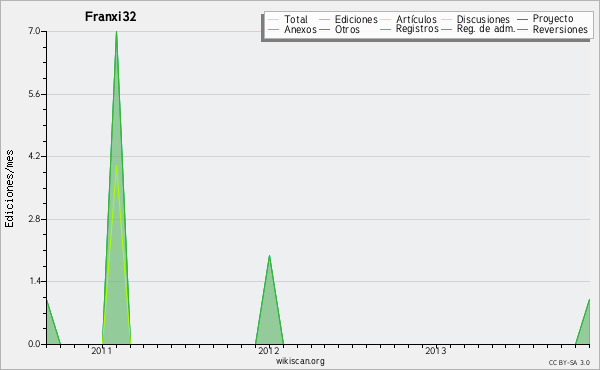Click the Proyecto legend entry
Screen dimensions: 600x370
(x=545, y=19)
